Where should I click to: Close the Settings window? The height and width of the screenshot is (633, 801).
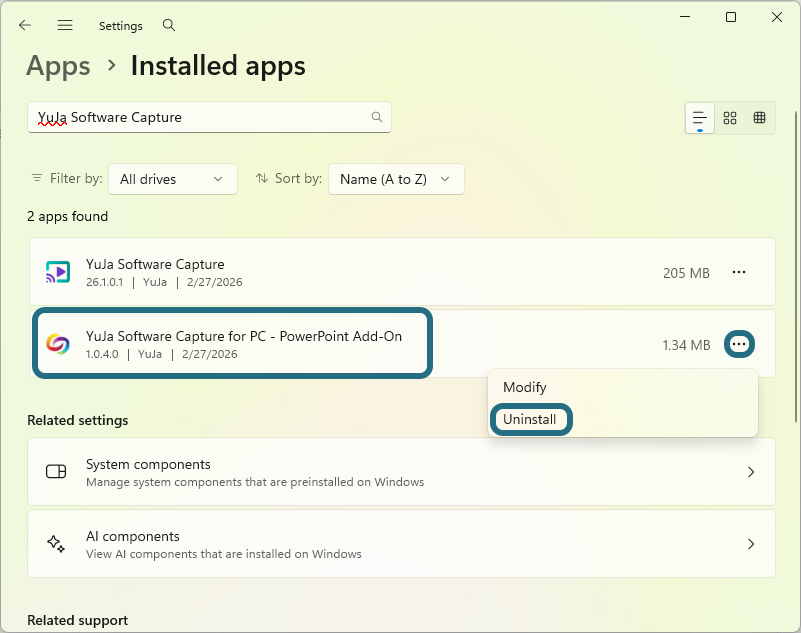pyautogui.click(x=776, y=17)
